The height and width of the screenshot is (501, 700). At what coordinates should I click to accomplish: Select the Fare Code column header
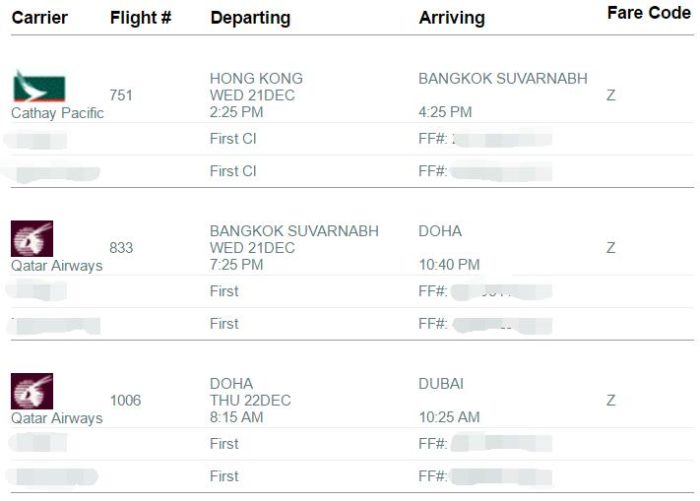pyautogui.click(x=649, y=13)
